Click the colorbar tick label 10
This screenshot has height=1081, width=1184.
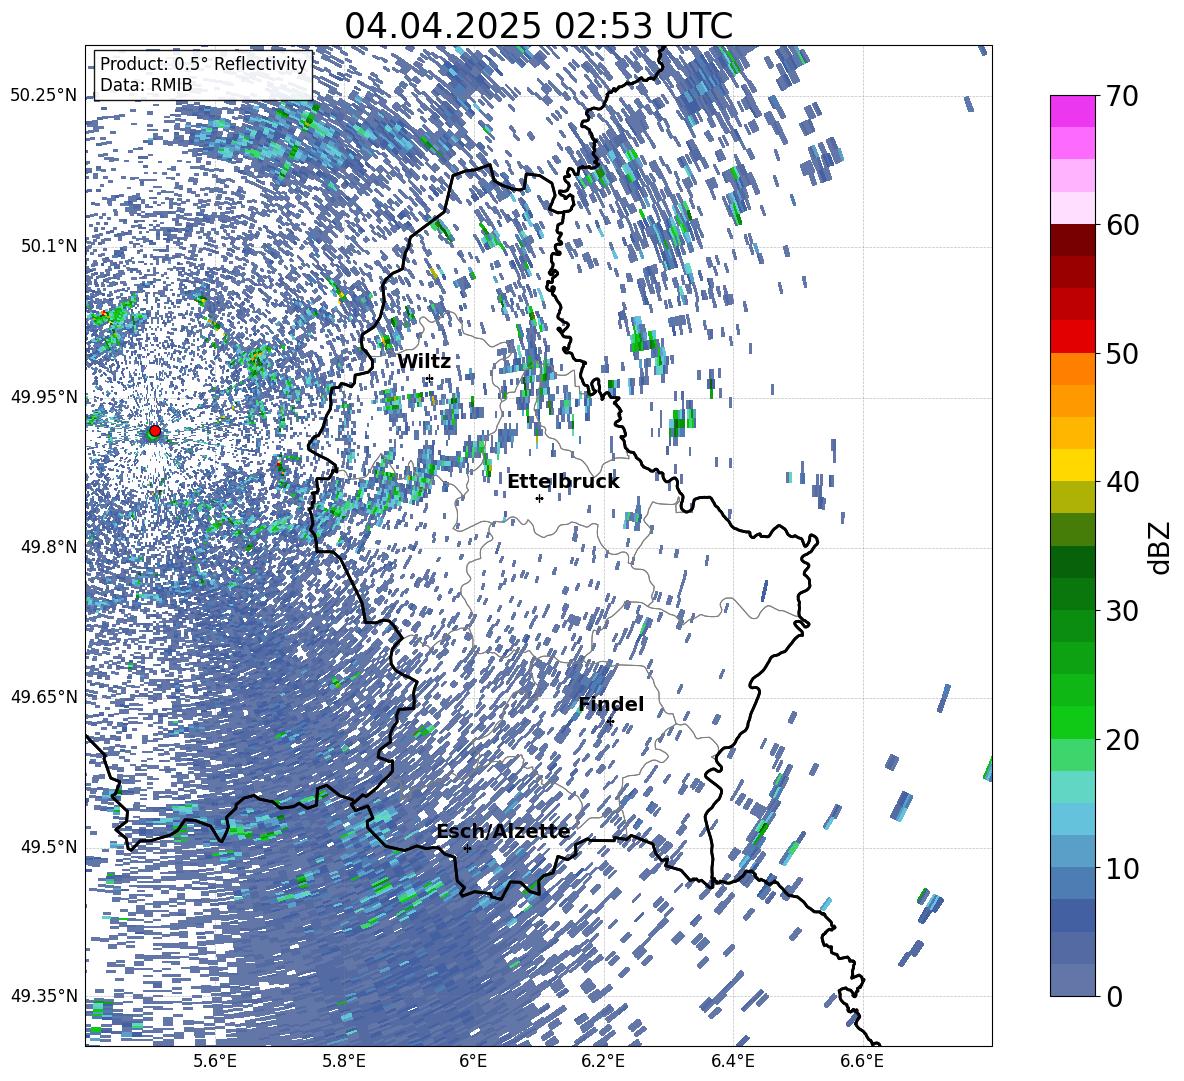[x=1122, y=868]
